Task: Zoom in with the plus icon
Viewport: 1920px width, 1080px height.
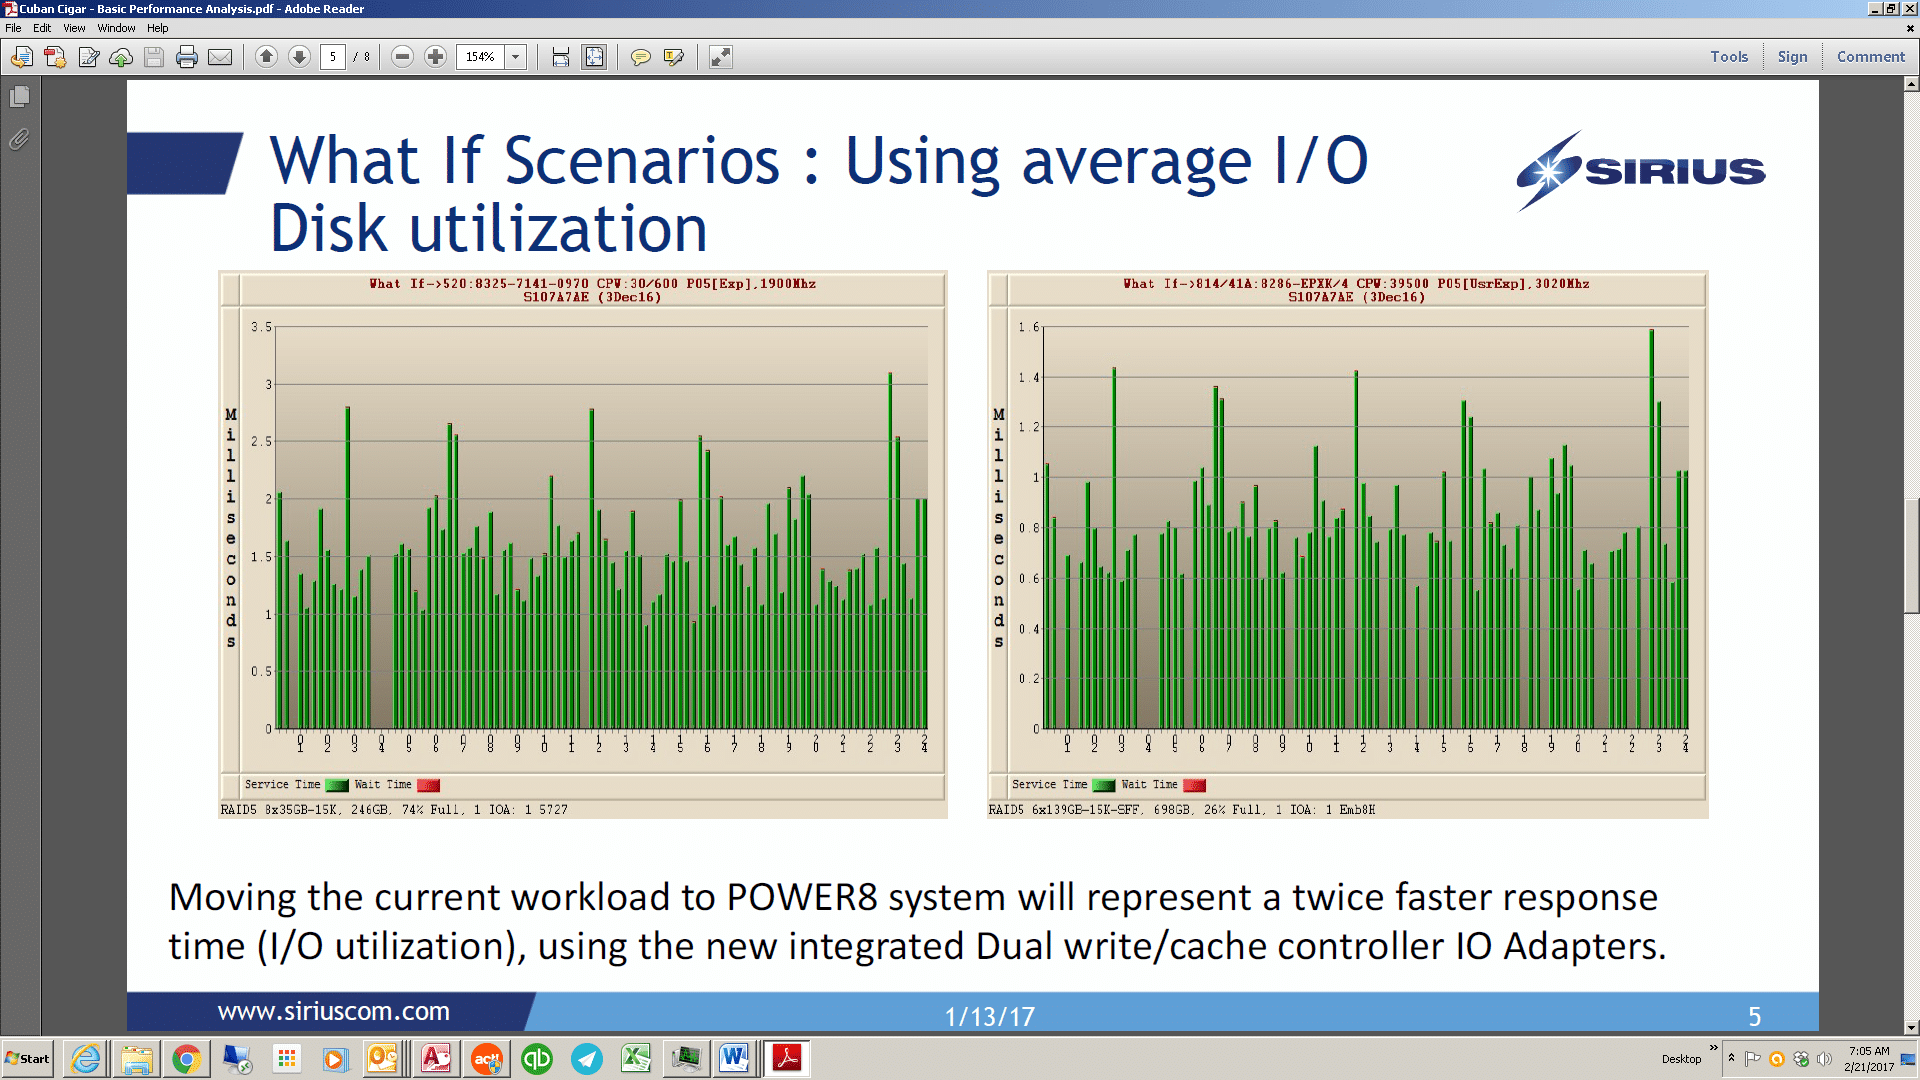Action: (434, 57)
